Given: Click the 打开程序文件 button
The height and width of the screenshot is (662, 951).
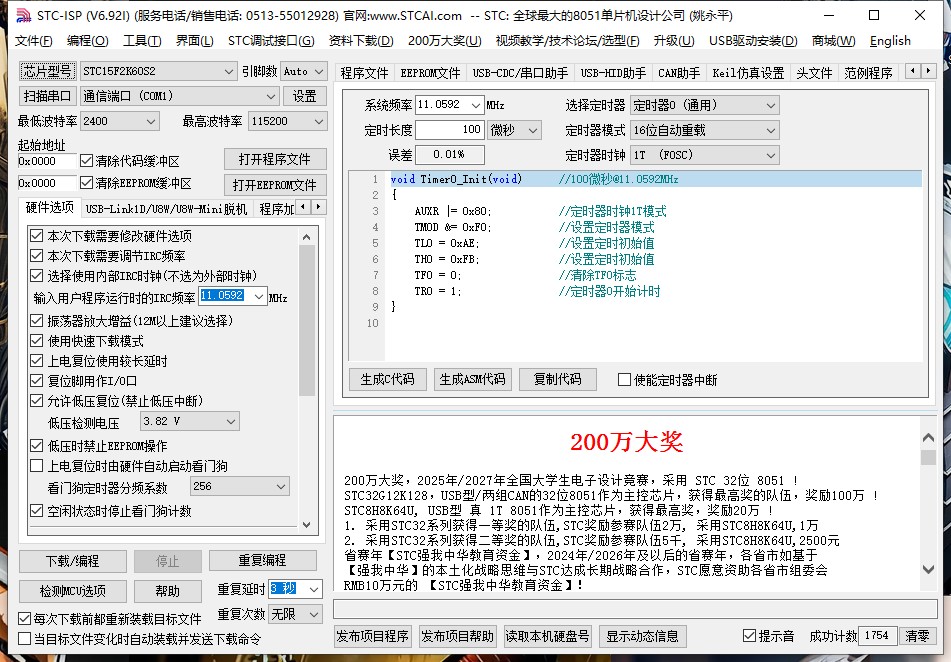Looking at the screenshot, I should click(x=275, y=159).
